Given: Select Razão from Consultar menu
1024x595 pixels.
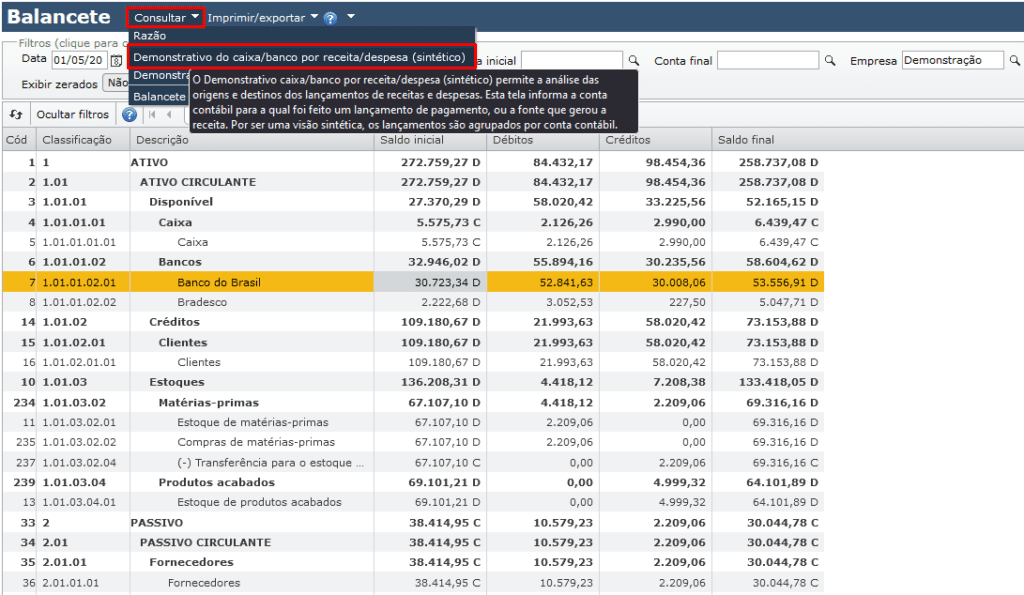Looking at the screenshot, I should (x=150, y=36).
